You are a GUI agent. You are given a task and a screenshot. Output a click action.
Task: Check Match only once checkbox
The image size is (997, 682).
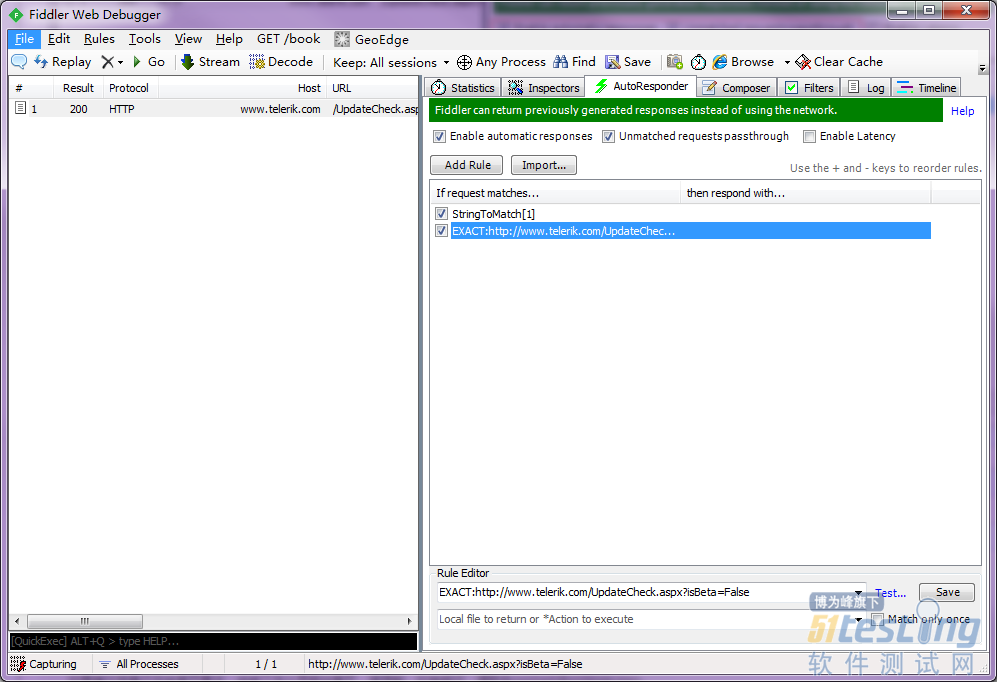point(877,619)
